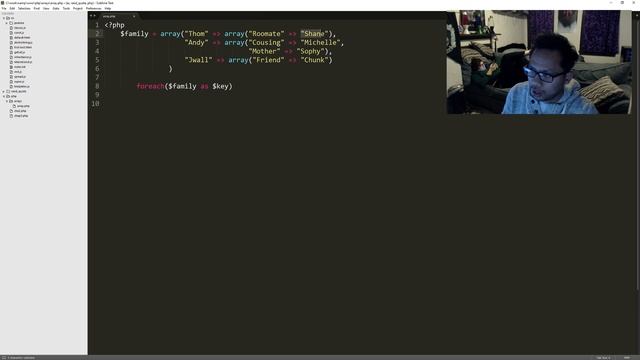Viewport: 640px width, 360px height.
Task: Click line number 8 in gutter
Action: coord(97,86)
